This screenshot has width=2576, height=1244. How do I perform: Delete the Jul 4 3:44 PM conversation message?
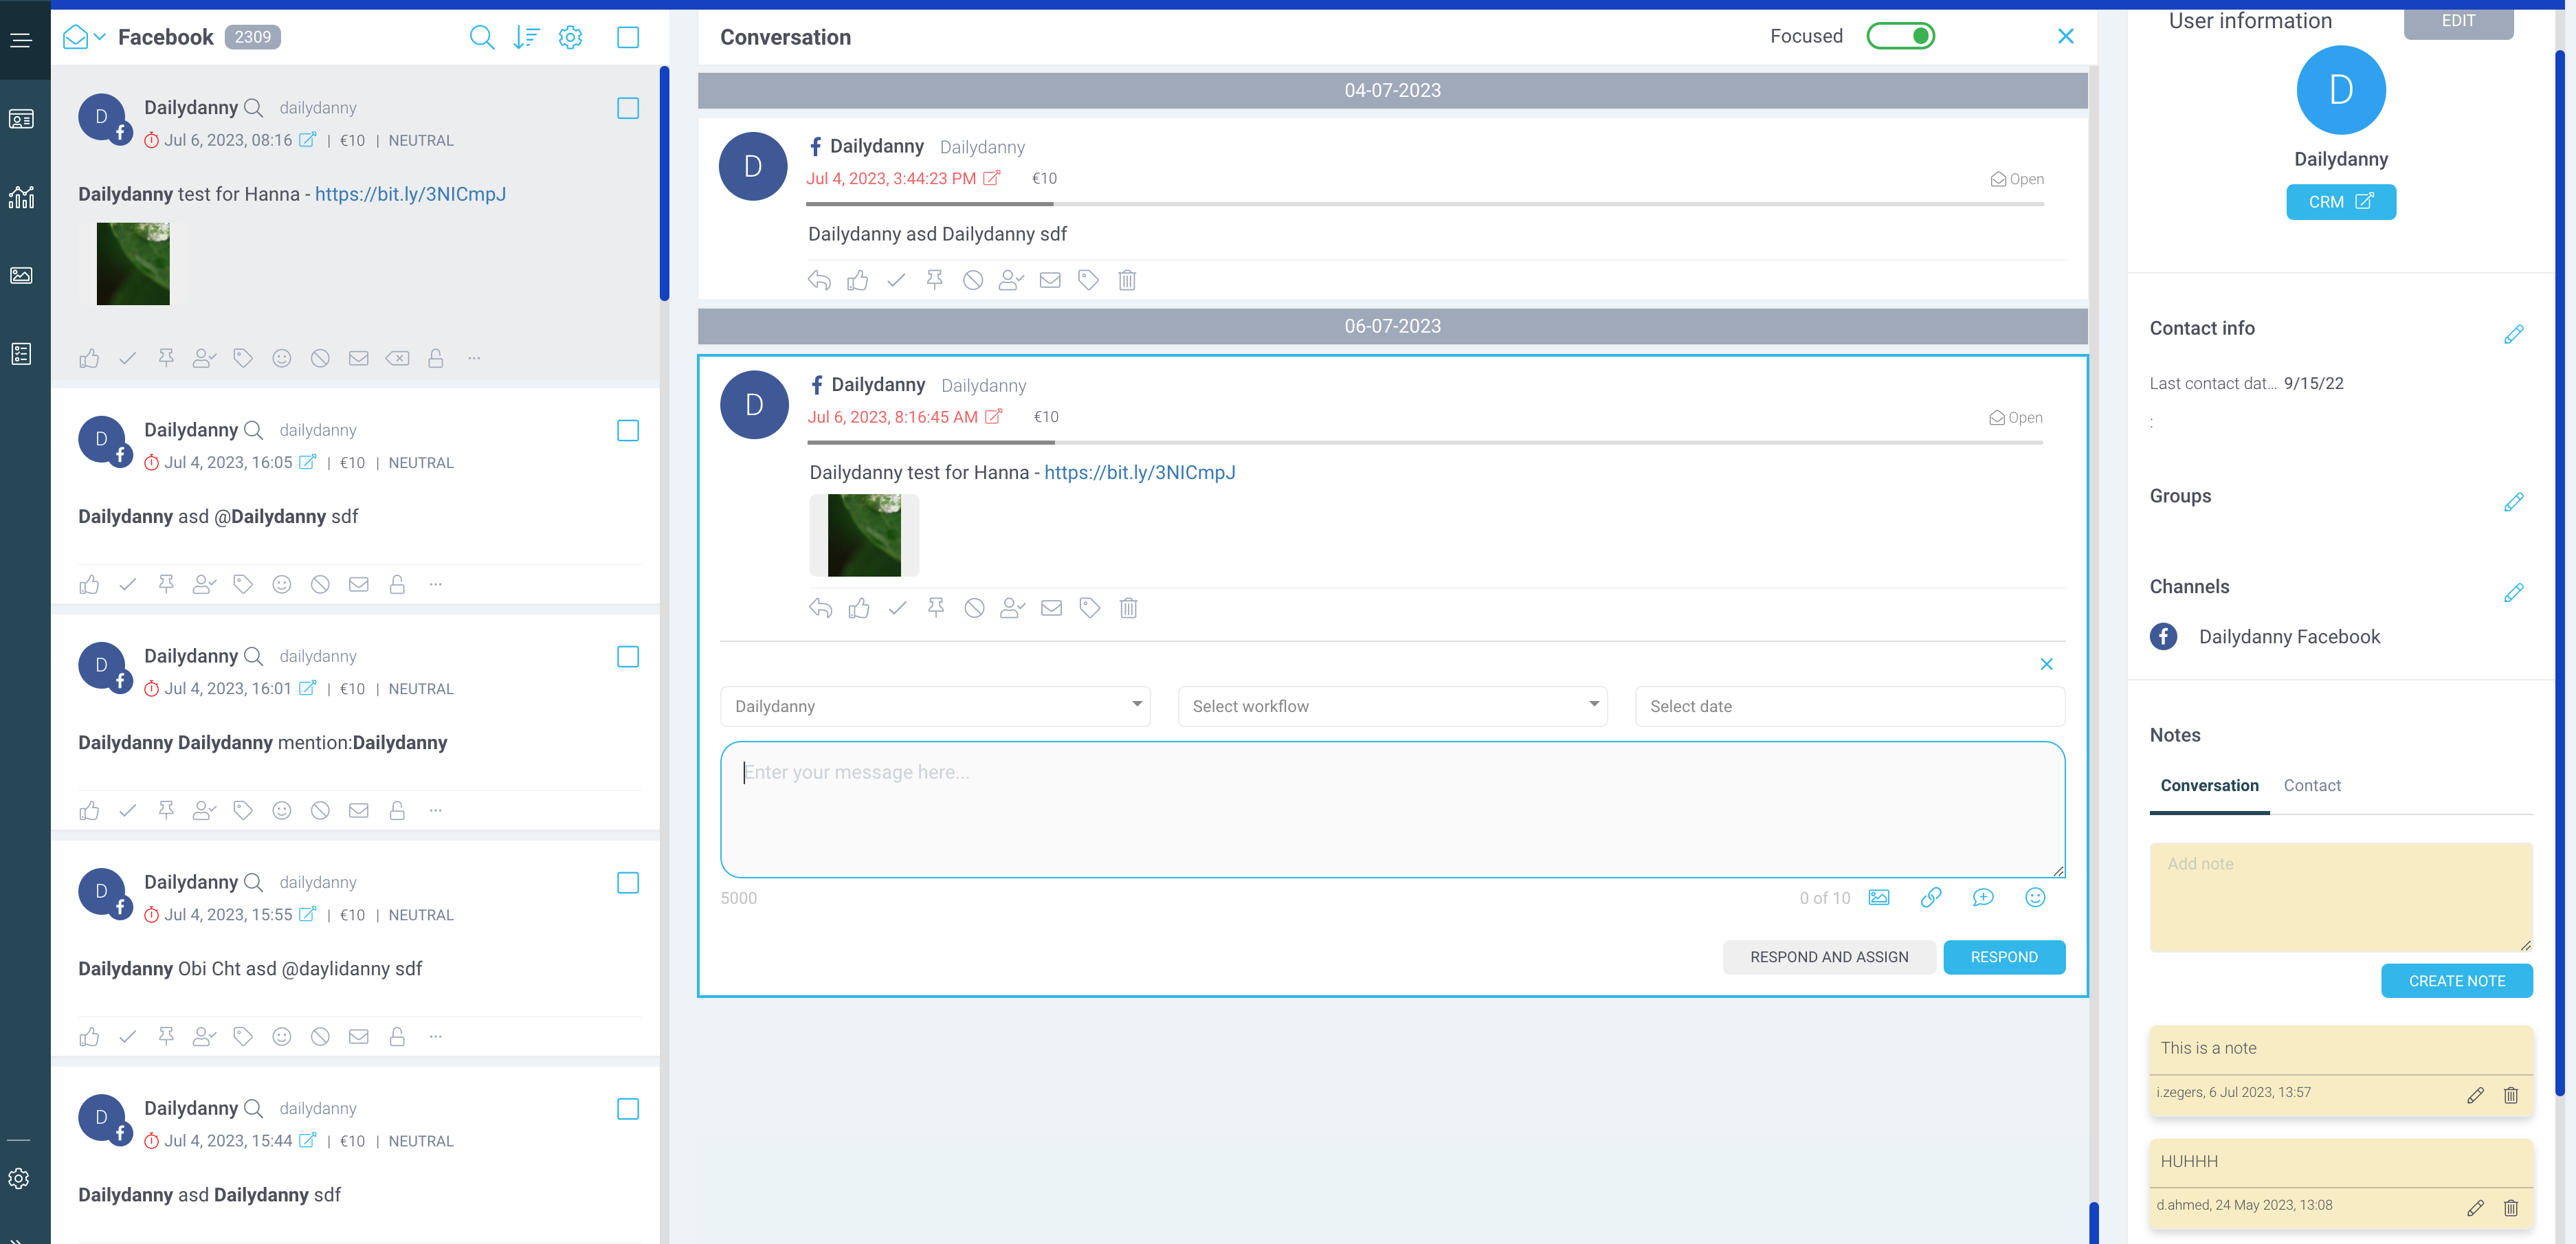(1127, 280)
